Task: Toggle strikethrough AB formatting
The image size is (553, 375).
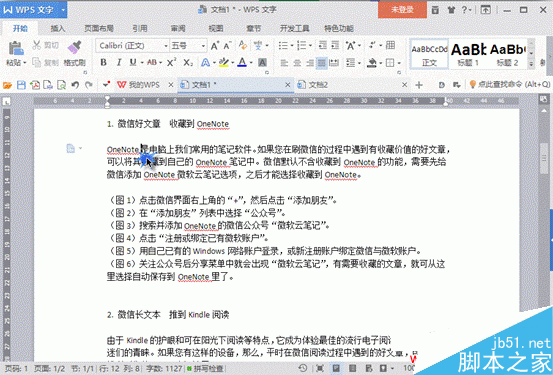Action: coord(152,62)
